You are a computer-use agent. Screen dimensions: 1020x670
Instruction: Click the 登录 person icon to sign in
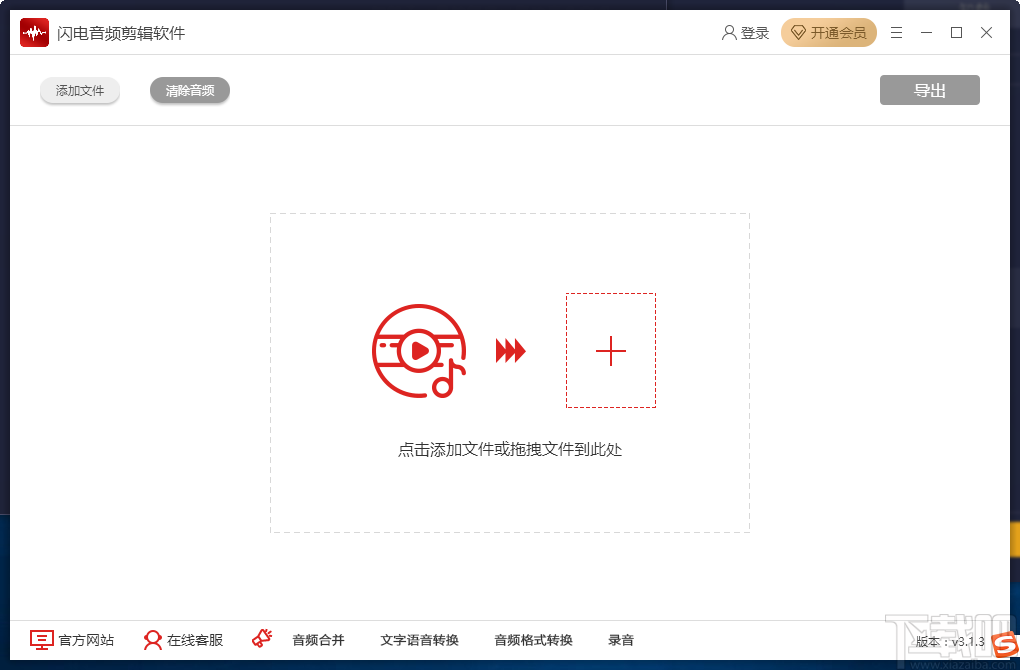coord(729,31)
